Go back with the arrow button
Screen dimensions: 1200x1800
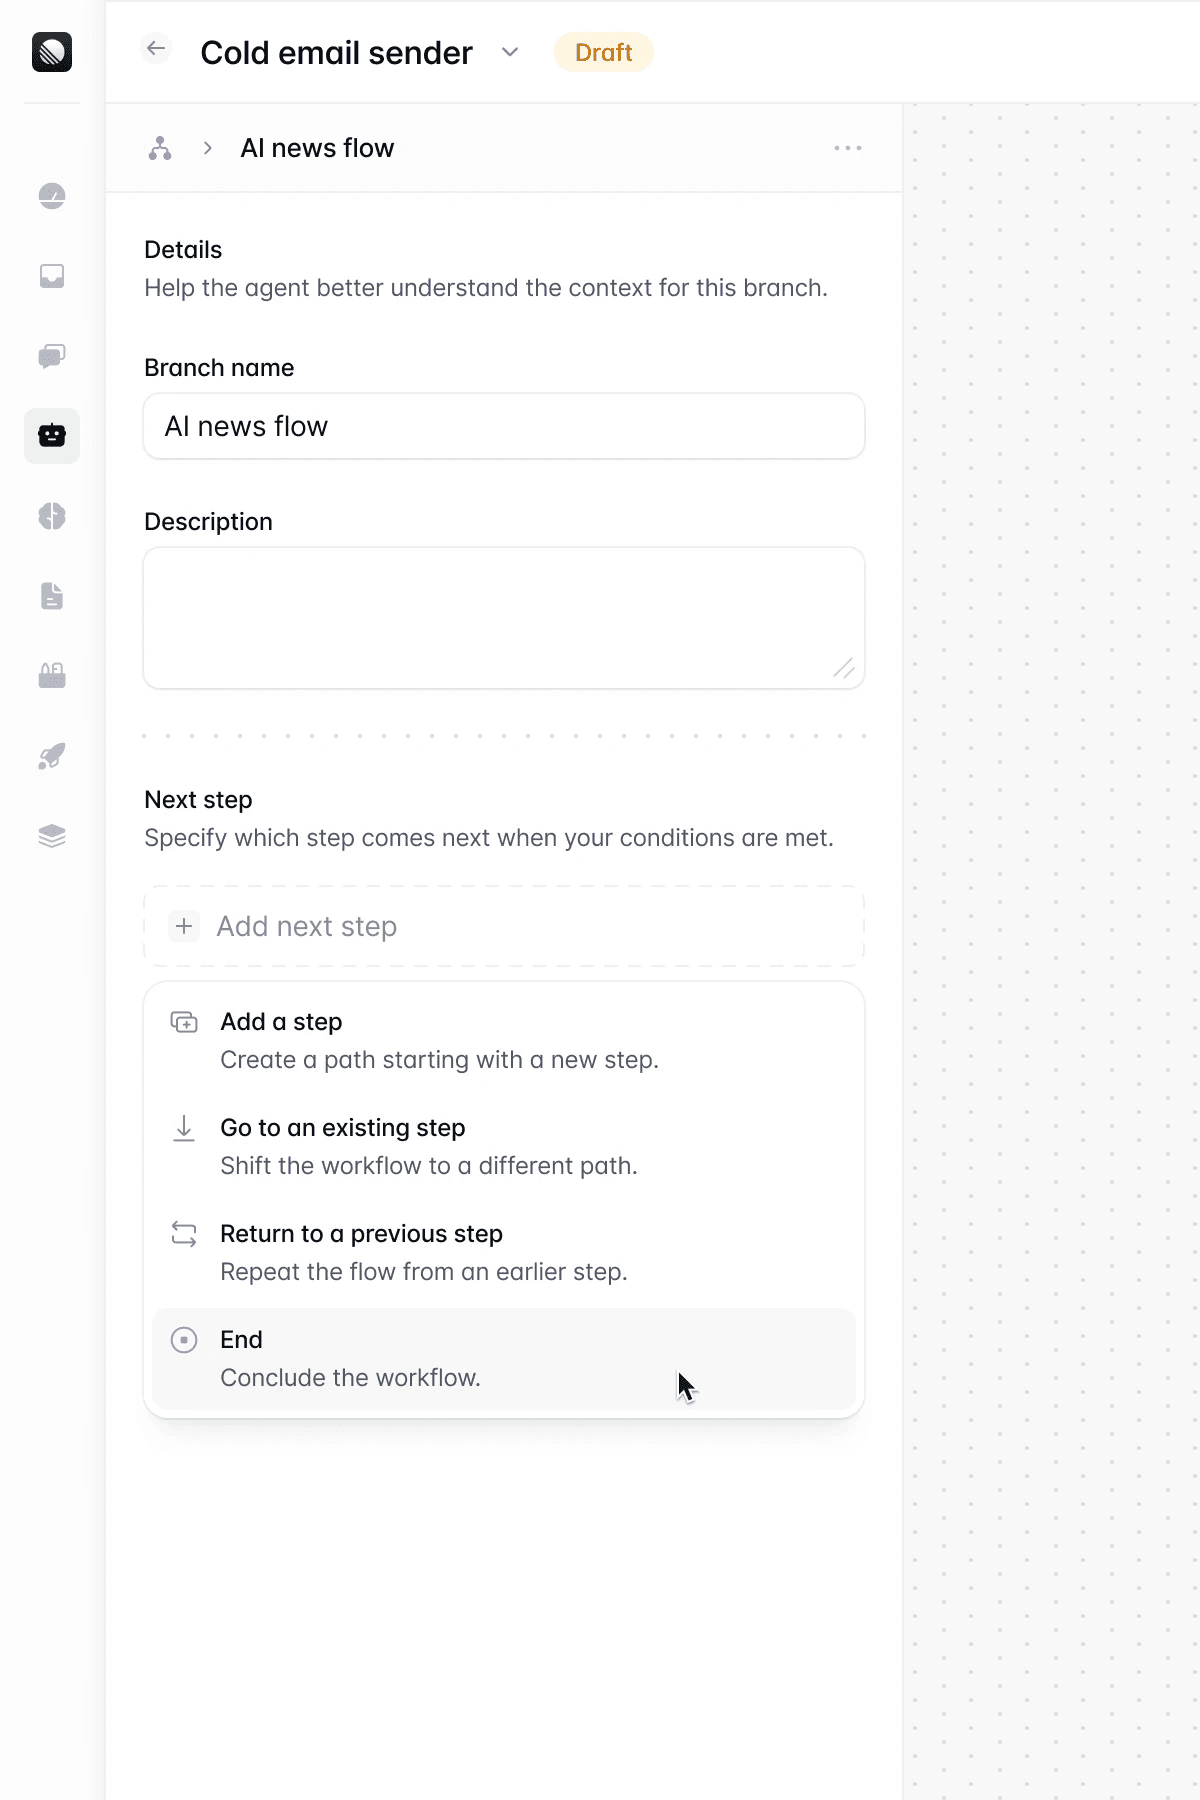click(x=156, y=48)
